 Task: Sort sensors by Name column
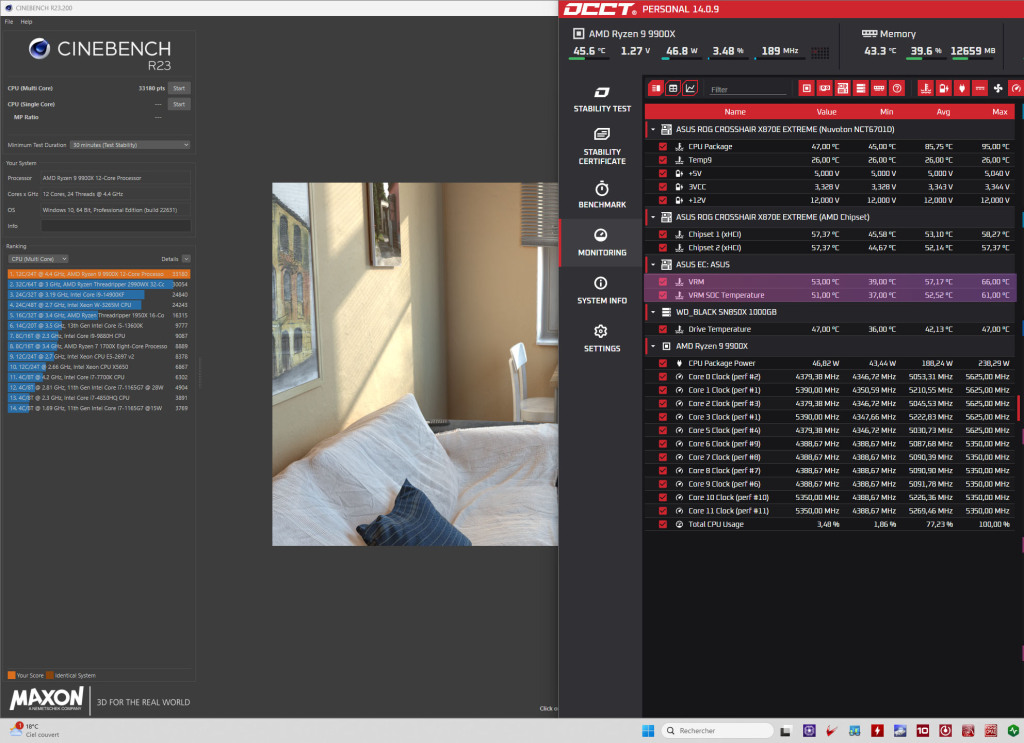pos(735,112)
